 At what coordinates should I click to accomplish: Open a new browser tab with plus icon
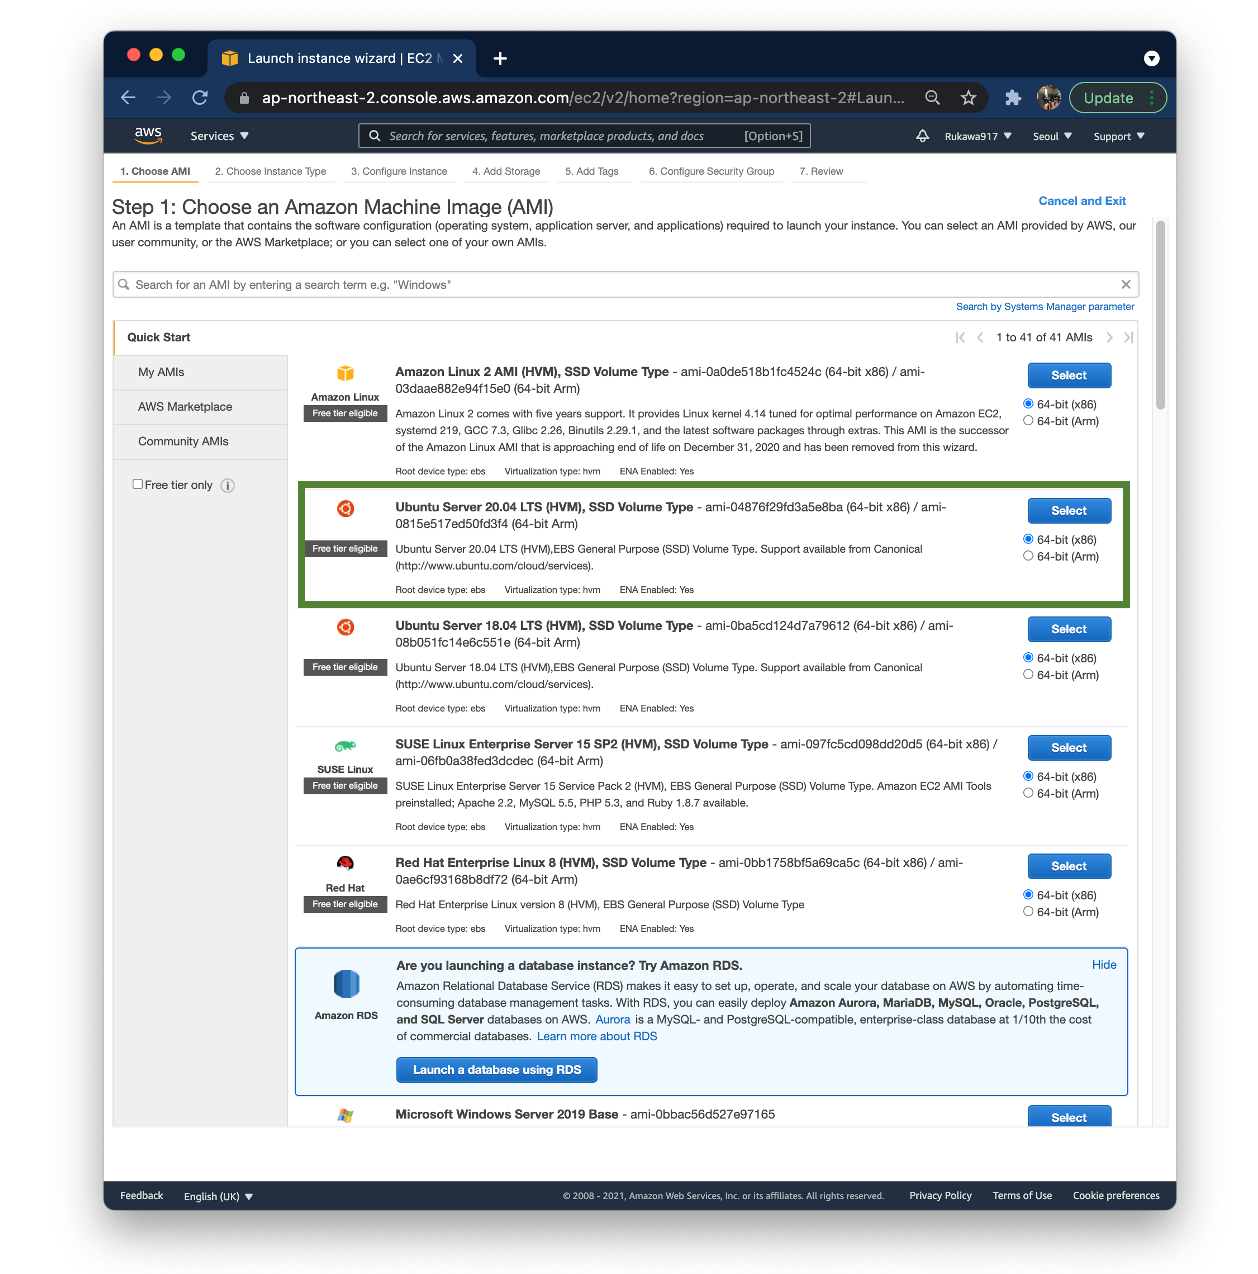pyautogui.click(x=500, y=58)
